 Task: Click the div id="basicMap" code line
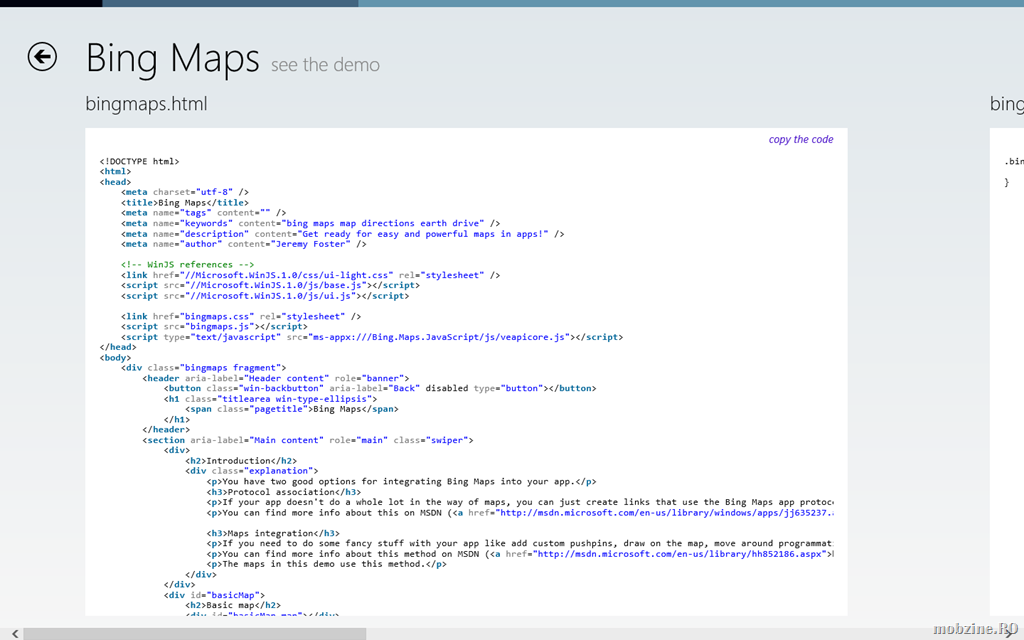[x=214, y=595]
